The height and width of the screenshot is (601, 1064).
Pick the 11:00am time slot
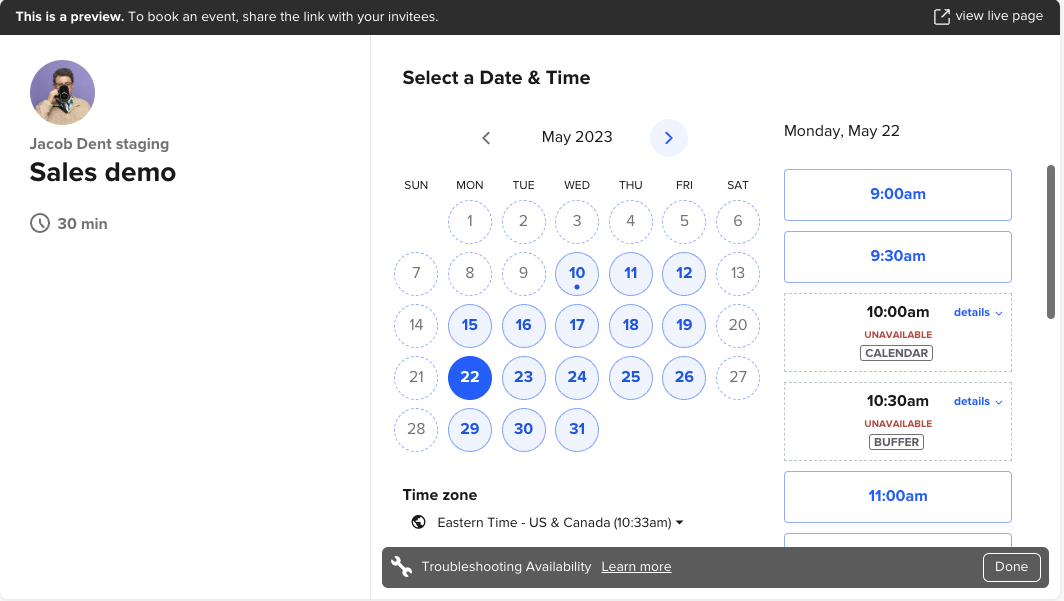point(897,496)
